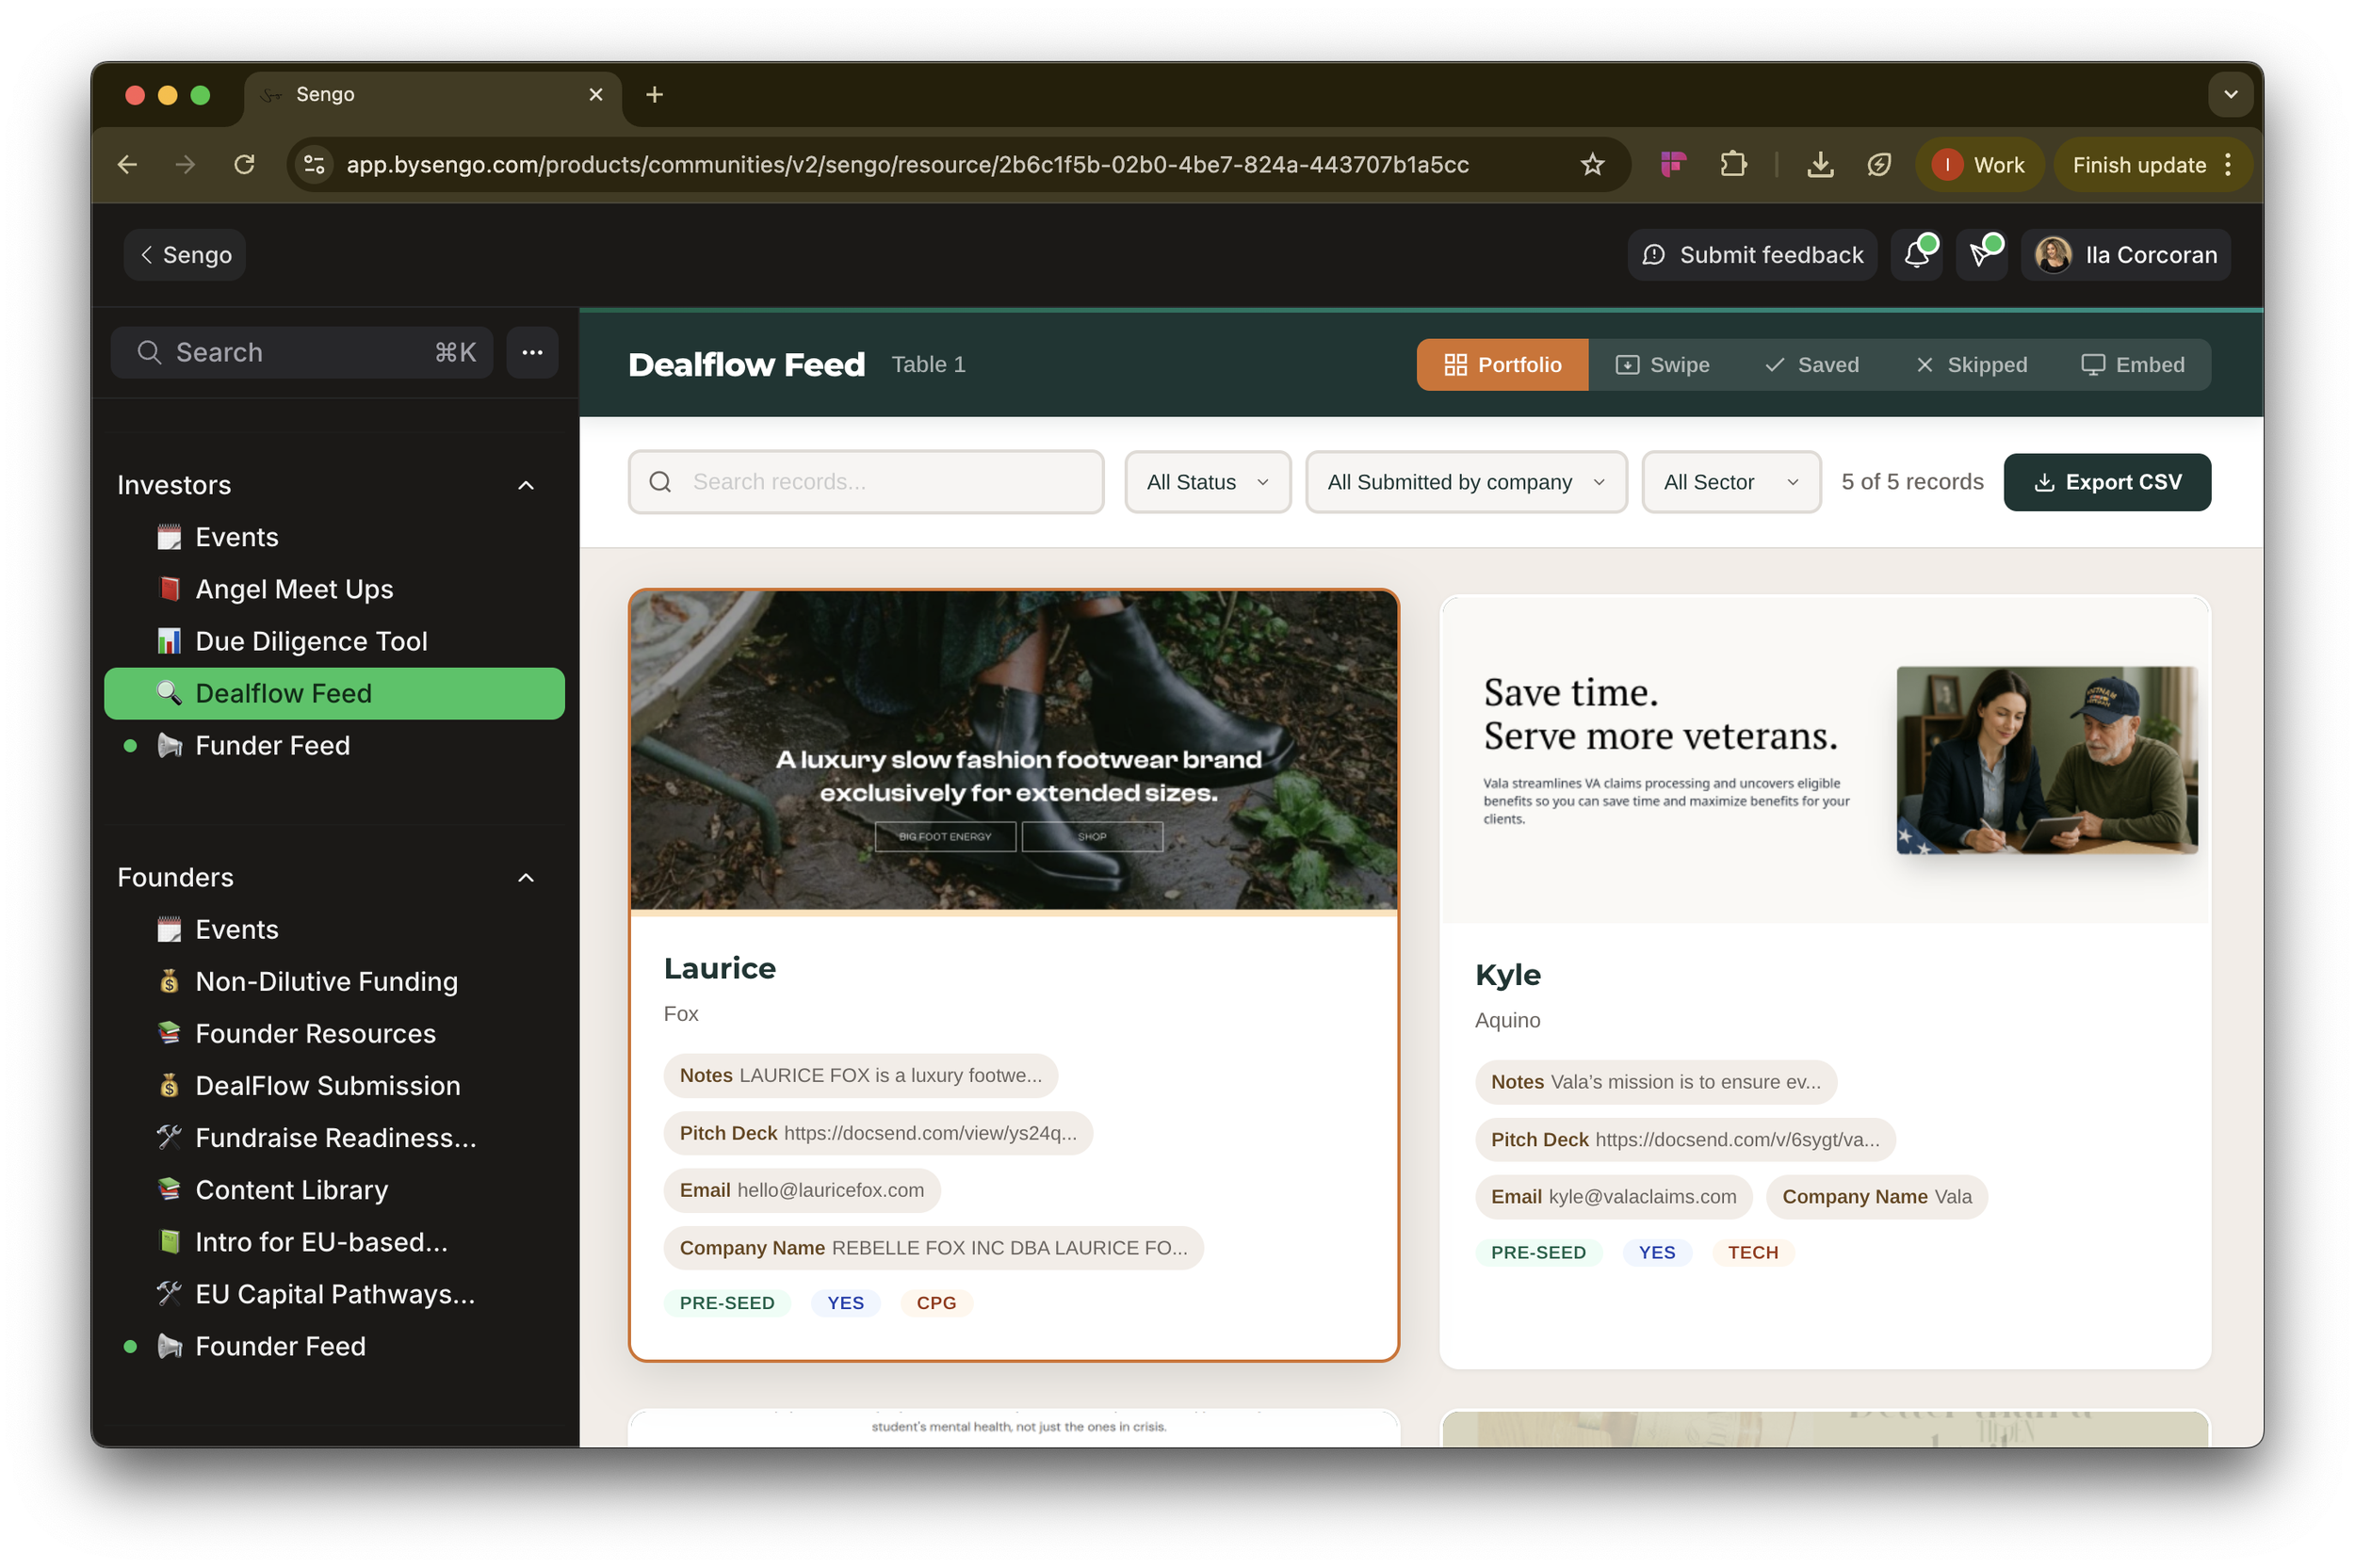This screenshot has width=2355, height=1568.
Task: Switch to the Swipe view tab
Action: 1662,365
